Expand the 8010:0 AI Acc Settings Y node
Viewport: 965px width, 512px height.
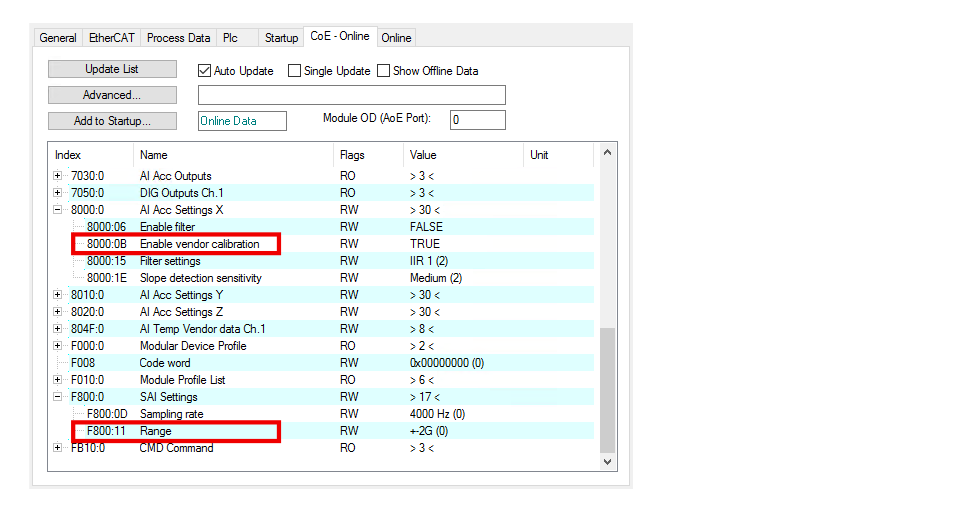(57, 295)
